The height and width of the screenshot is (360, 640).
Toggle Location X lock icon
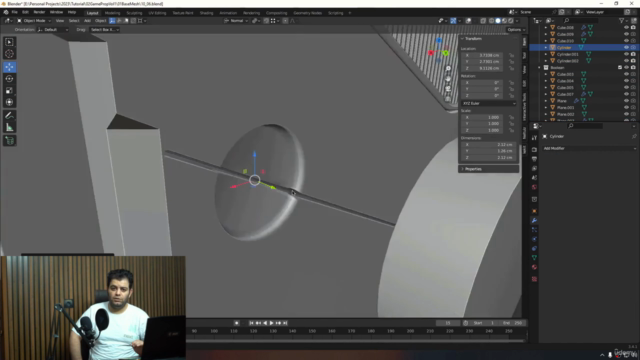point(511,55)
